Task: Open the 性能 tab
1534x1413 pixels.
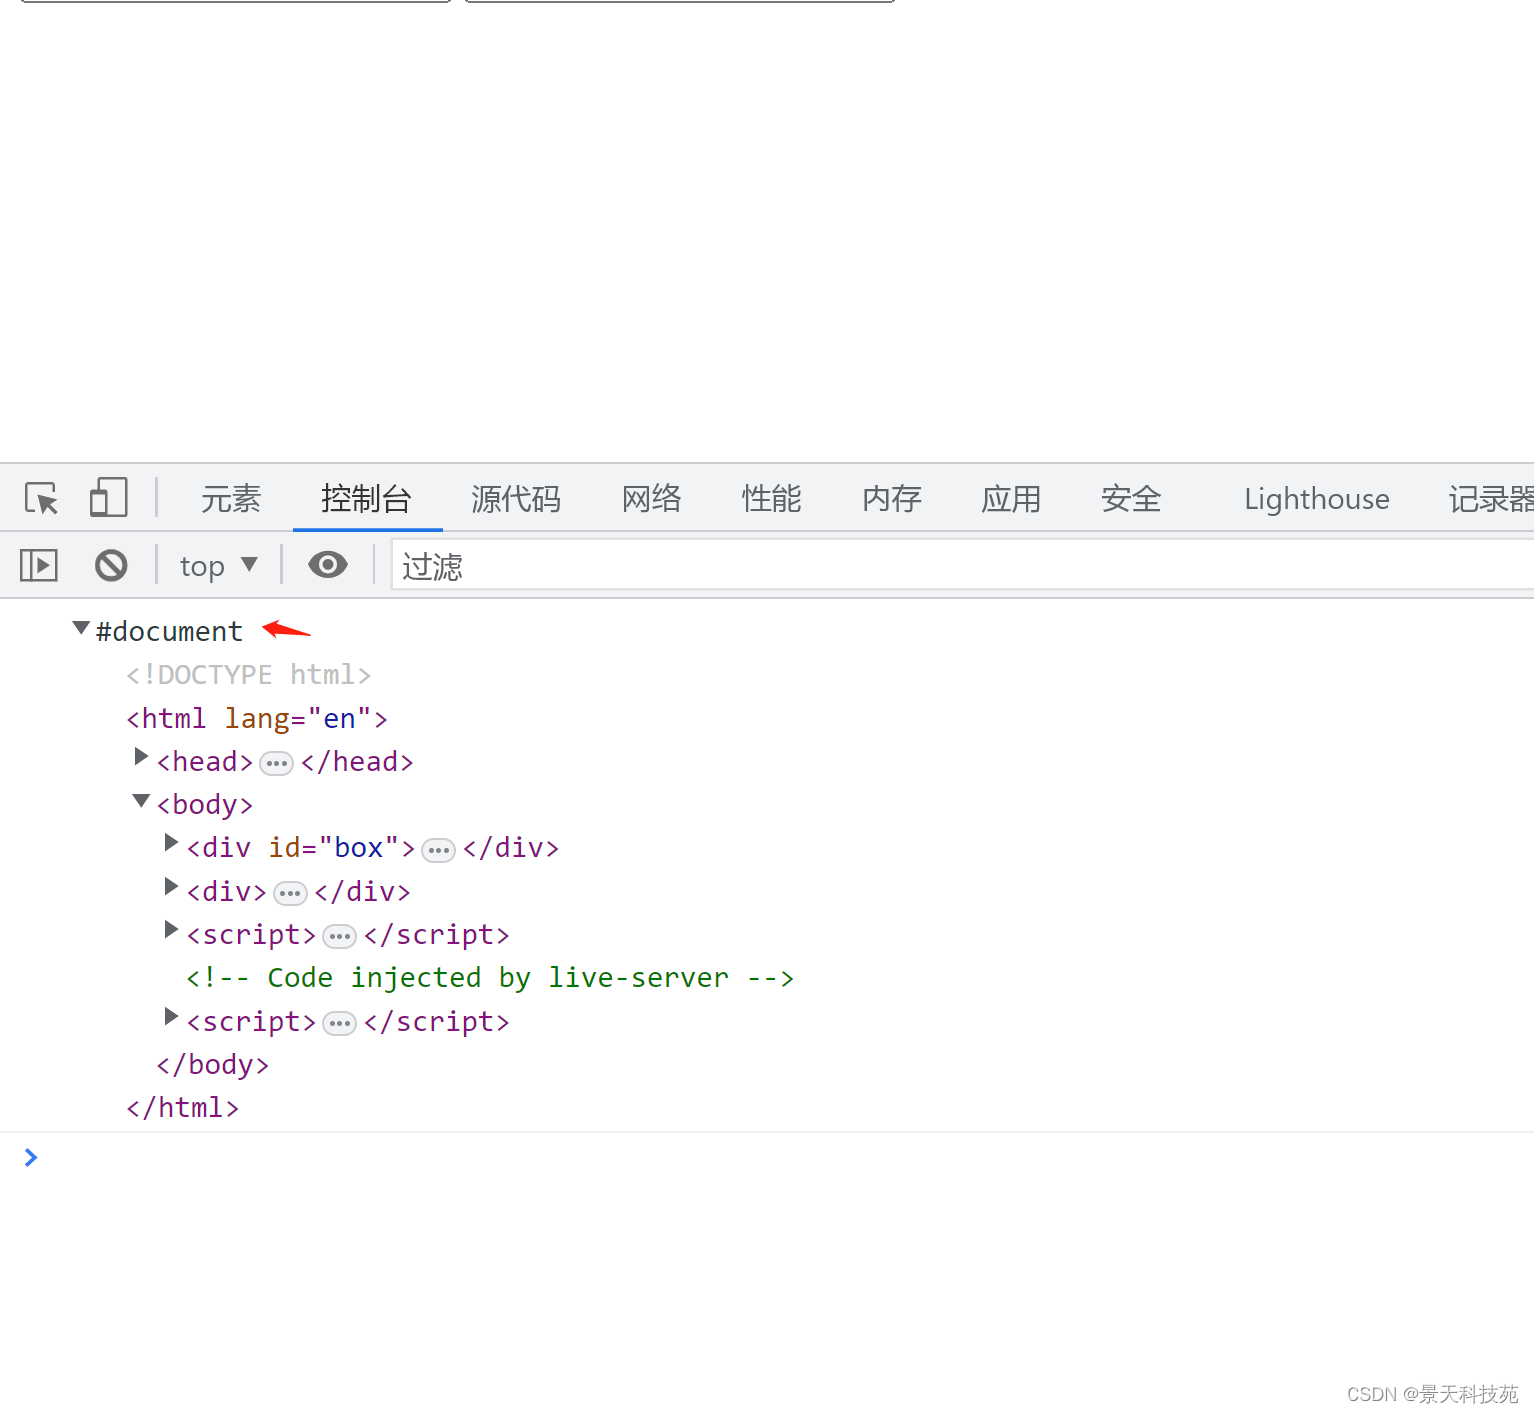Action: pos(772,498)
